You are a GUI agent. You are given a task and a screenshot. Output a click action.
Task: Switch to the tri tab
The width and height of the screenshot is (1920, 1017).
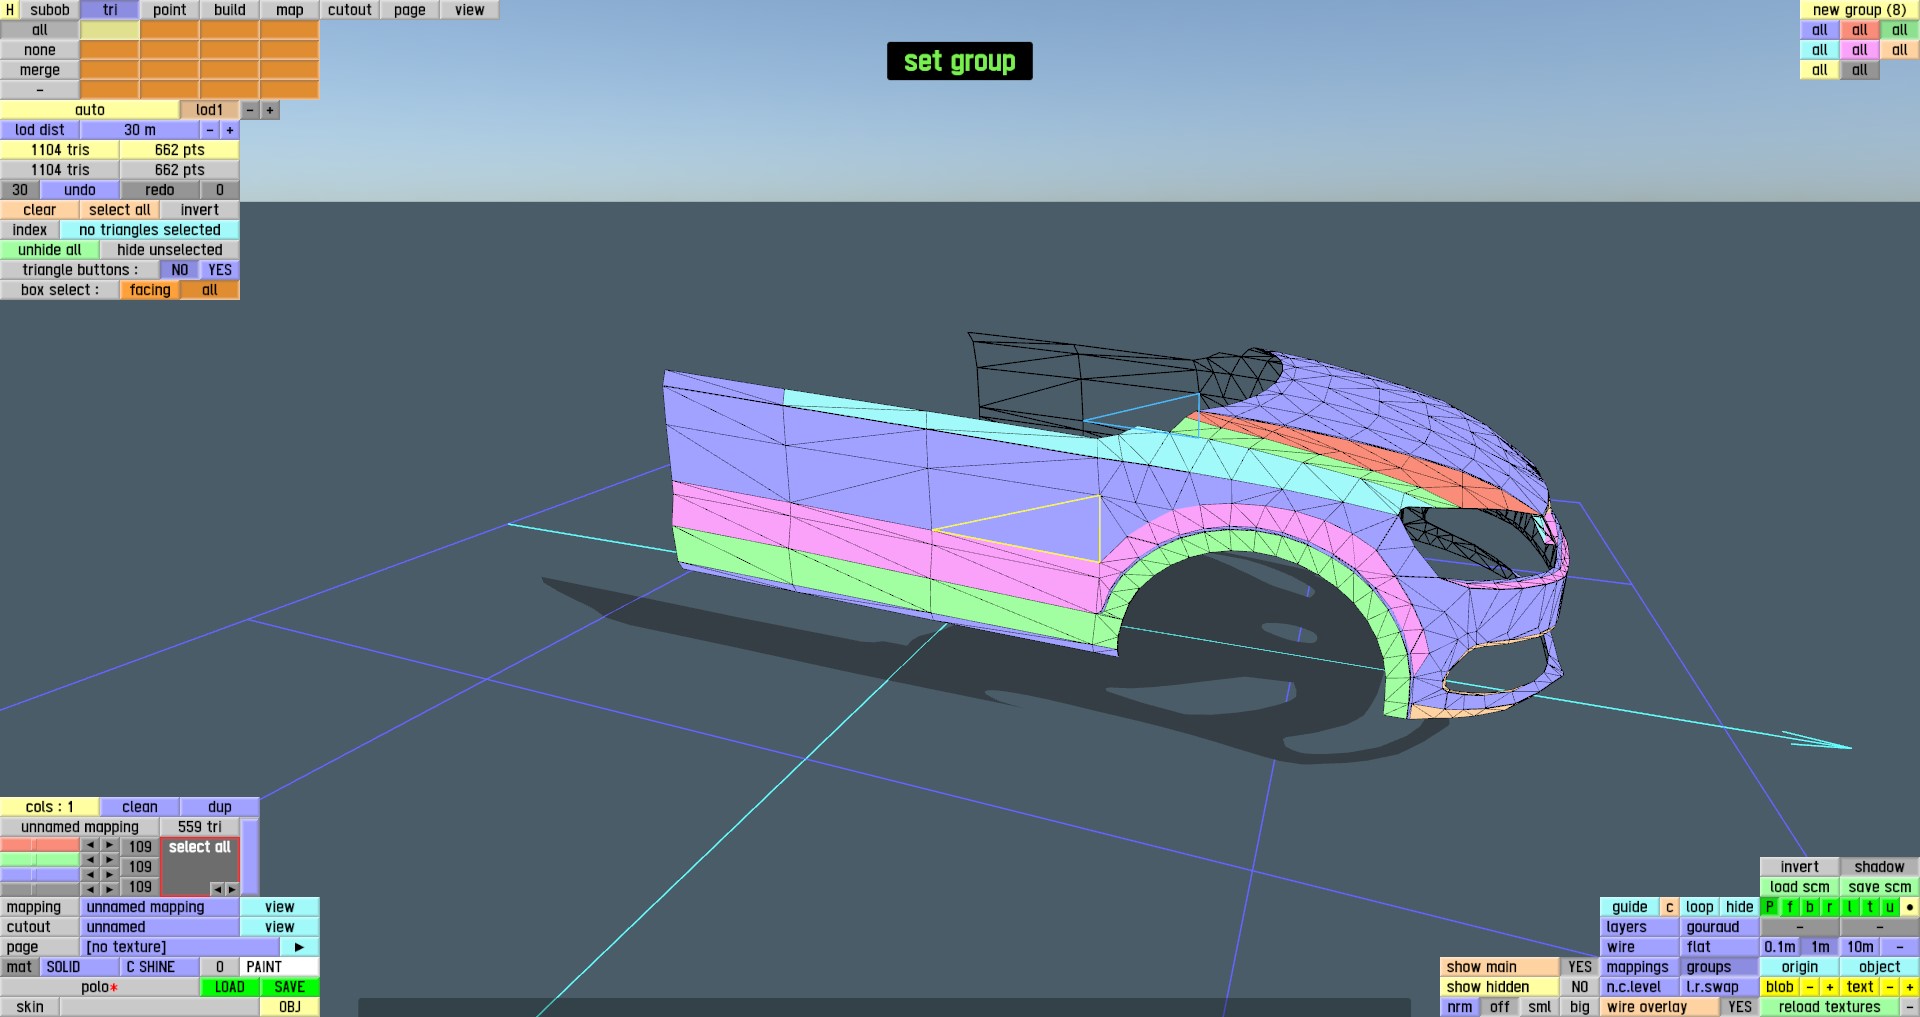(110, 10)
